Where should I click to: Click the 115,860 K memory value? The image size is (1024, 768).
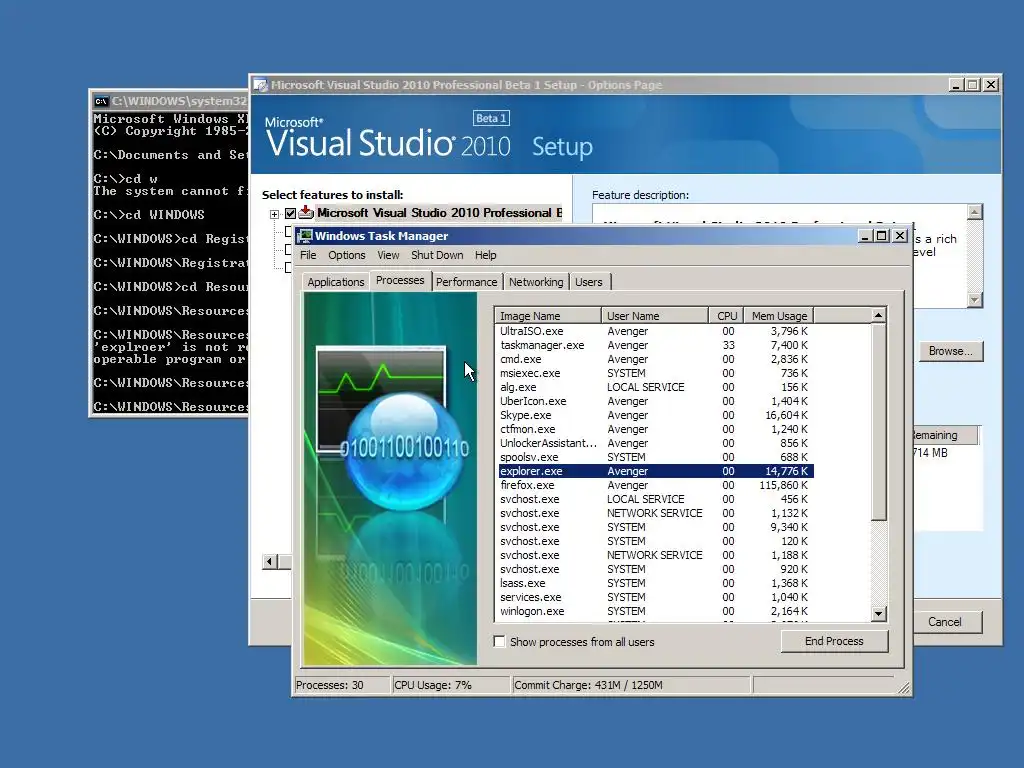pos(783,485)
